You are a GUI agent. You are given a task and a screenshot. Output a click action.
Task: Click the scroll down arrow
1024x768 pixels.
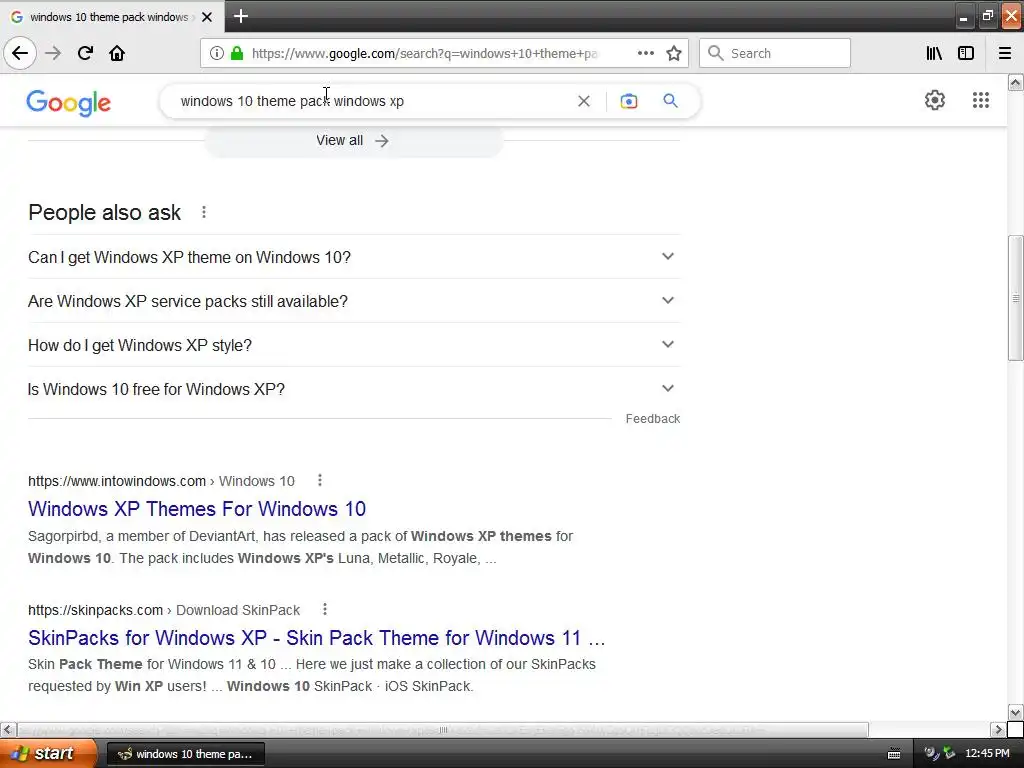click(x=1016, y=712)
